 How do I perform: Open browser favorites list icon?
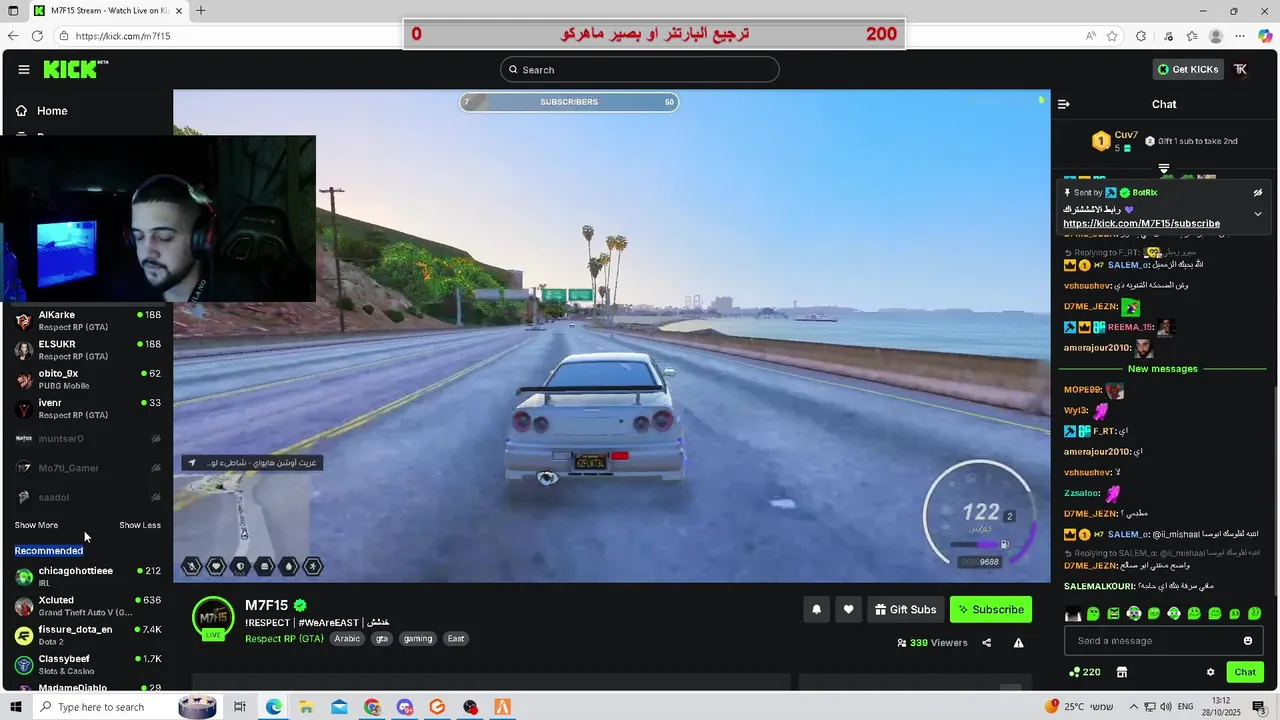[1192, 36]
